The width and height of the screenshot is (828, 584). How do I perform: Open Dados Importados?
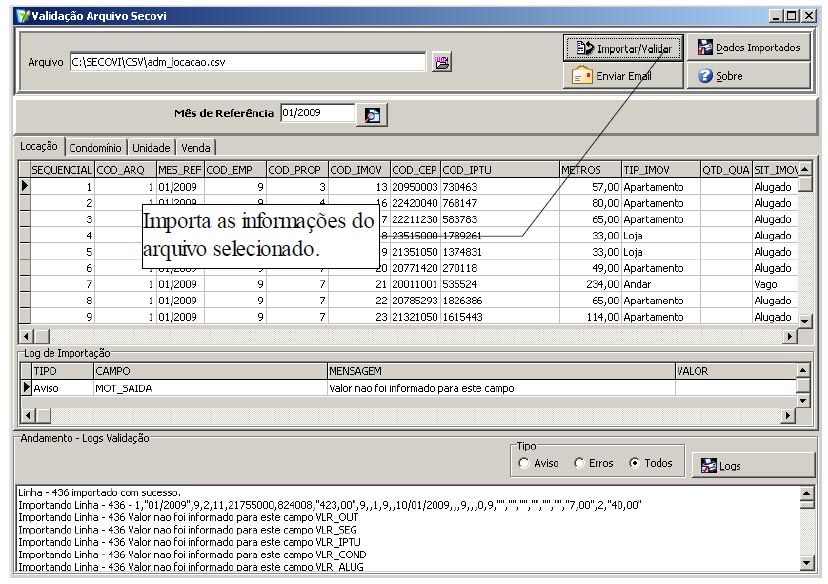[750, 47]
